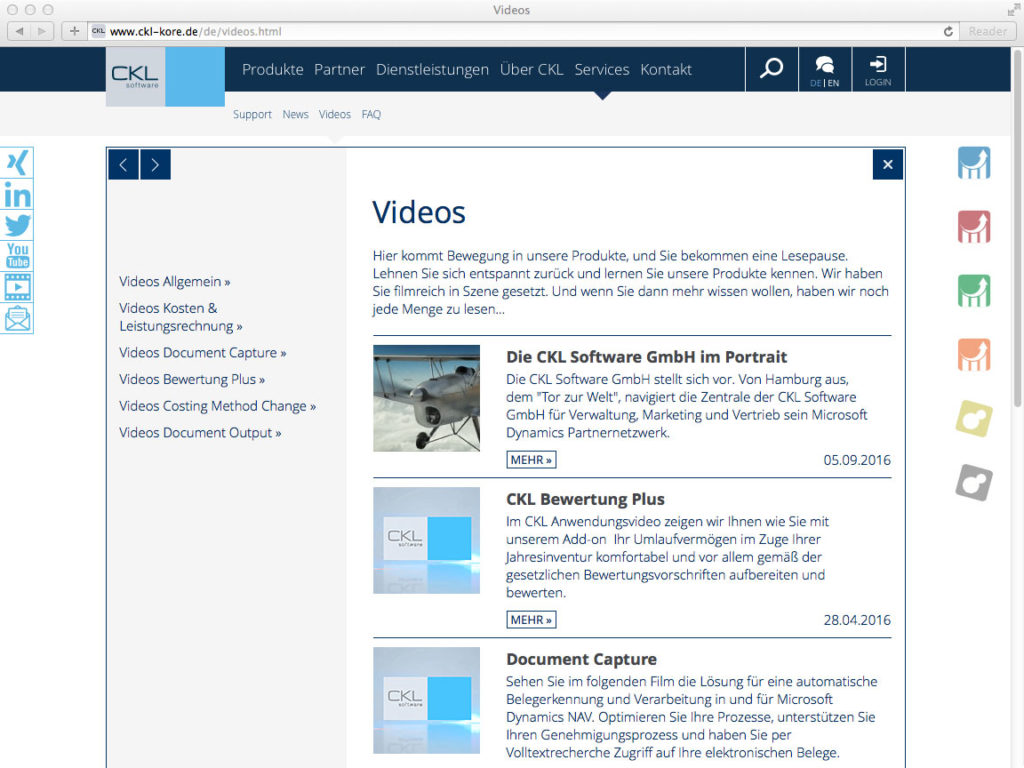The width and height of the screenshot is (1024, 768).
Task: Click the Reader button
Action: point(987,31)
